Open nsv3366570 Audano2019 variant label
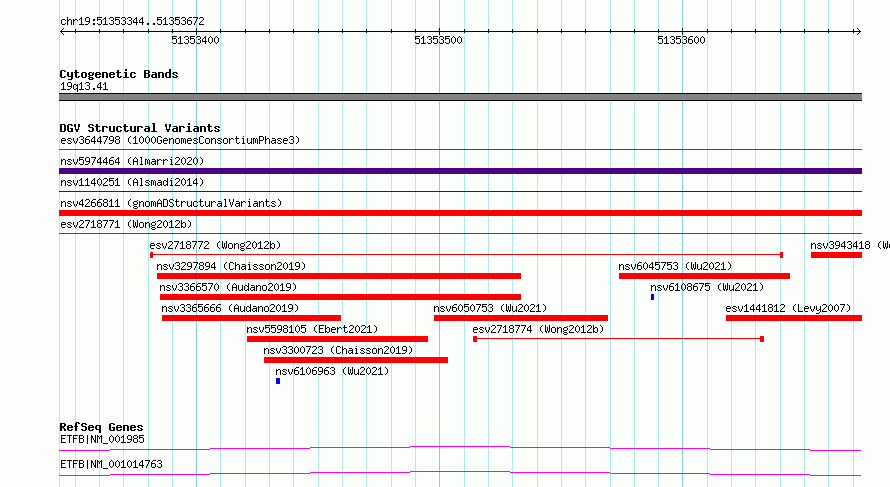The image size is (890, 487). [x=228, y=287]
